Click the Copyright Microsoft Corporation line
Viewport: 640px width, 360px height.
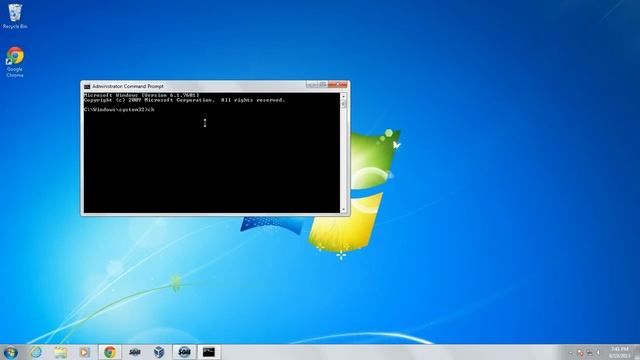click(184, 100)
